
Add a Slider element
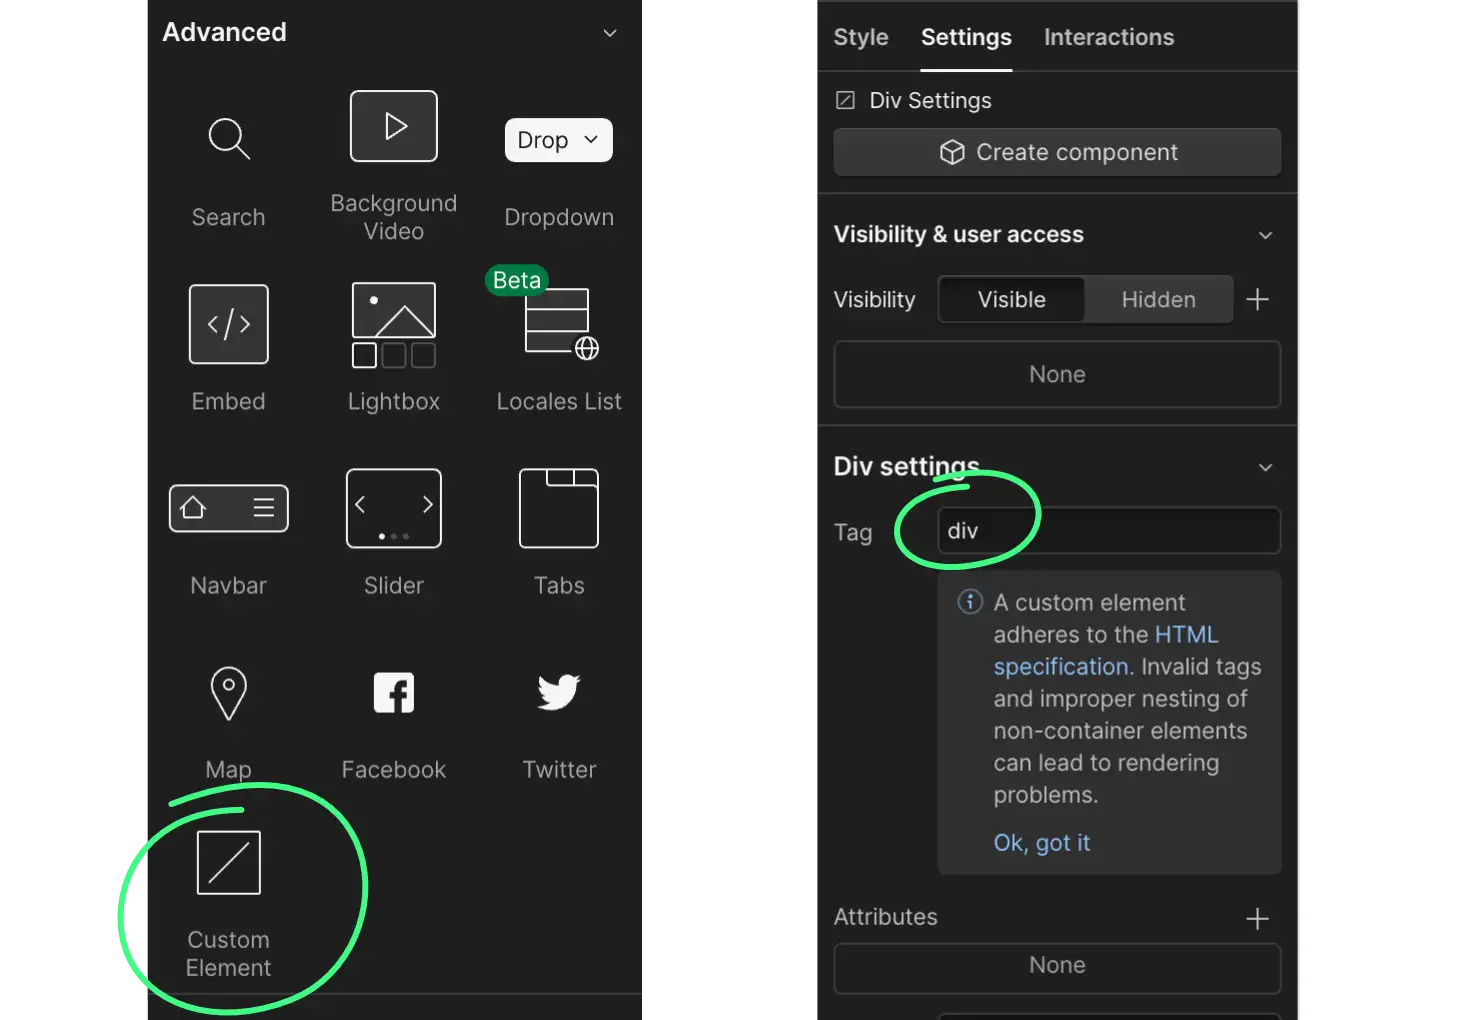click(394, 508)
